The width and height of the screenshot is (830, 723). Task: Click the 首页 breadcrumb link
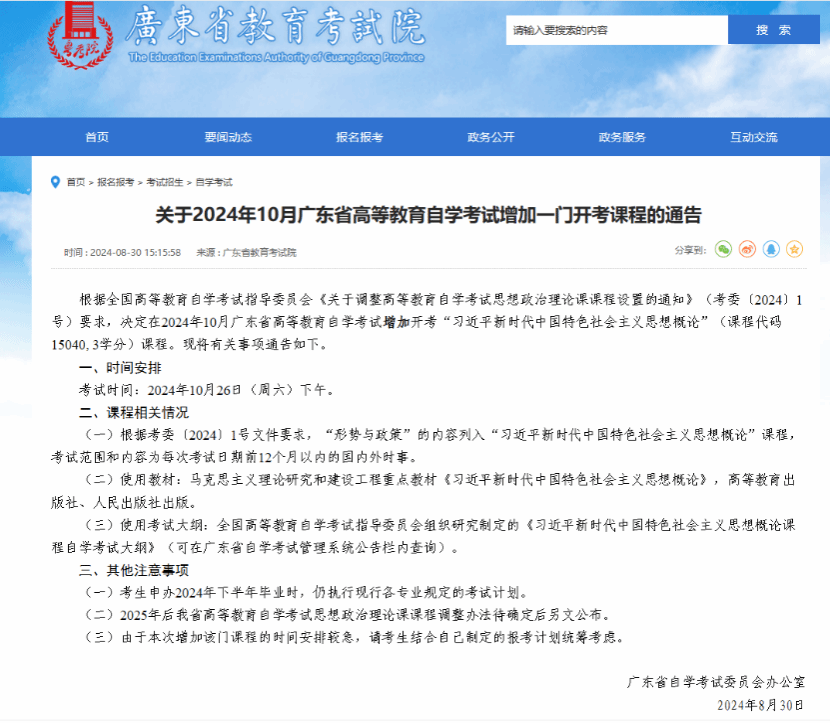(x=76, y=183)
